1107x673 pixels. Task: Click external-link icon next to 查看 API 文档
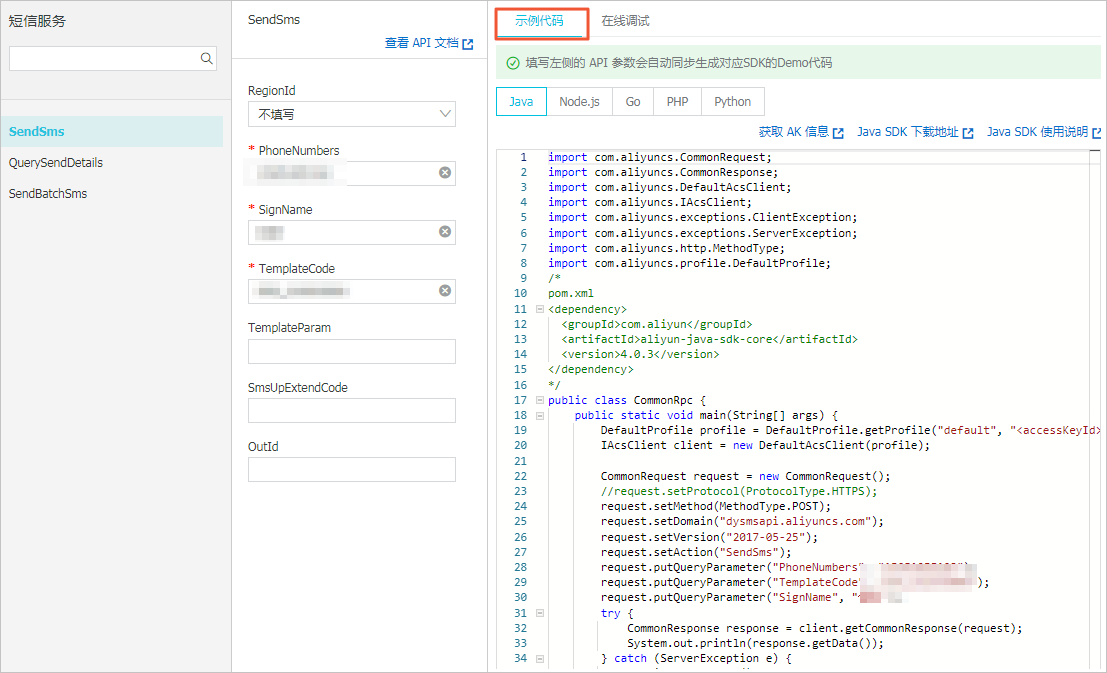(x=467, y=44)
